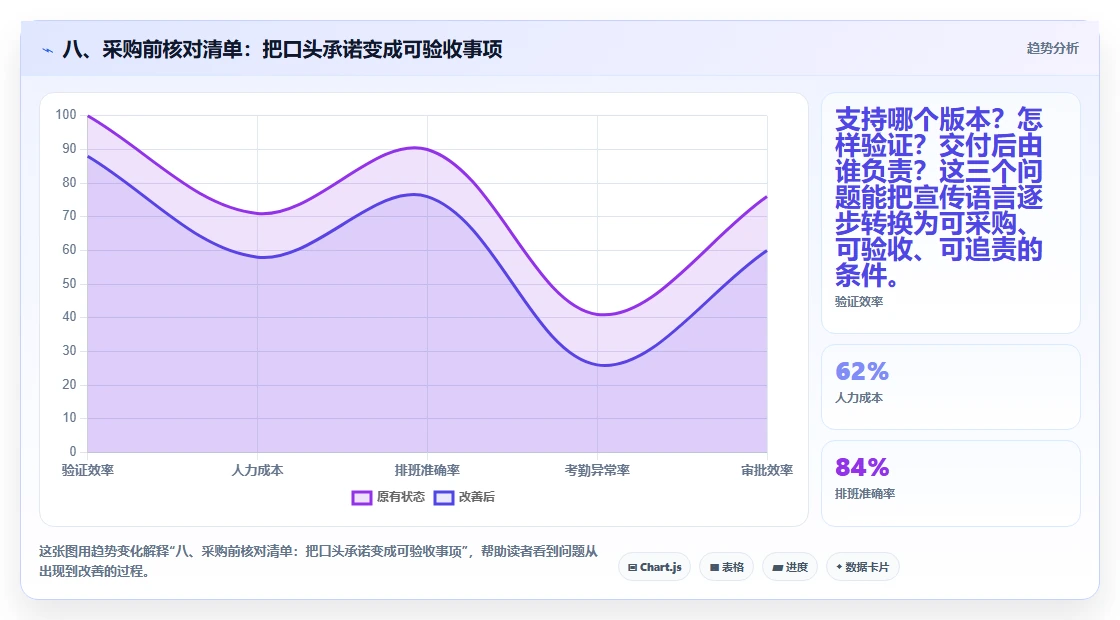Click the 趋势分析 label in the header
This screenshot has width=1120, height=620.
tap(1052, 49)
